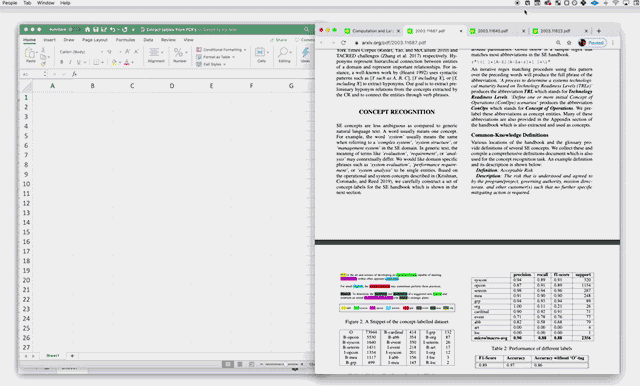The width and height of the screenshot is (640, 386).
Task: Expand the font name dropdown Calibri (Body)
Action: [102, 52]
